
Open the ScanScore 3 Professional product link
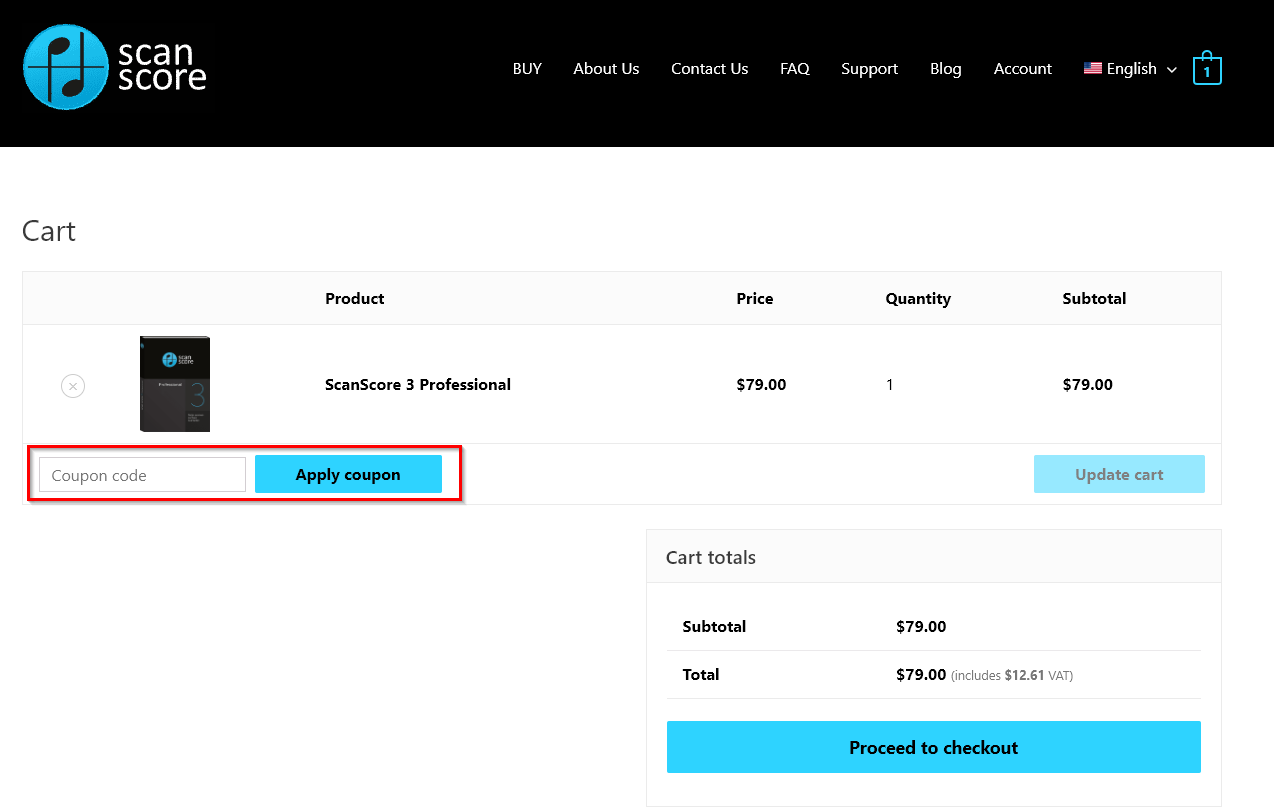417,385
